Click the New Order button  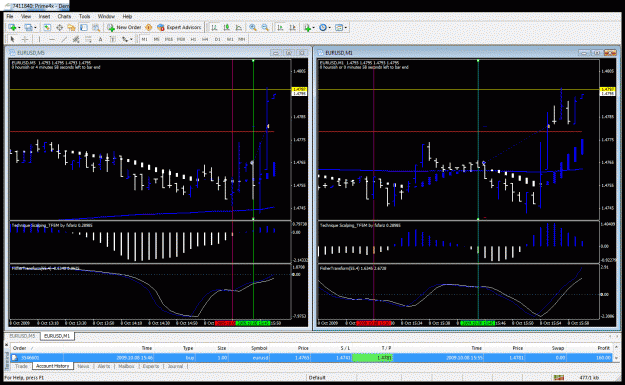[x=124, y=28]
